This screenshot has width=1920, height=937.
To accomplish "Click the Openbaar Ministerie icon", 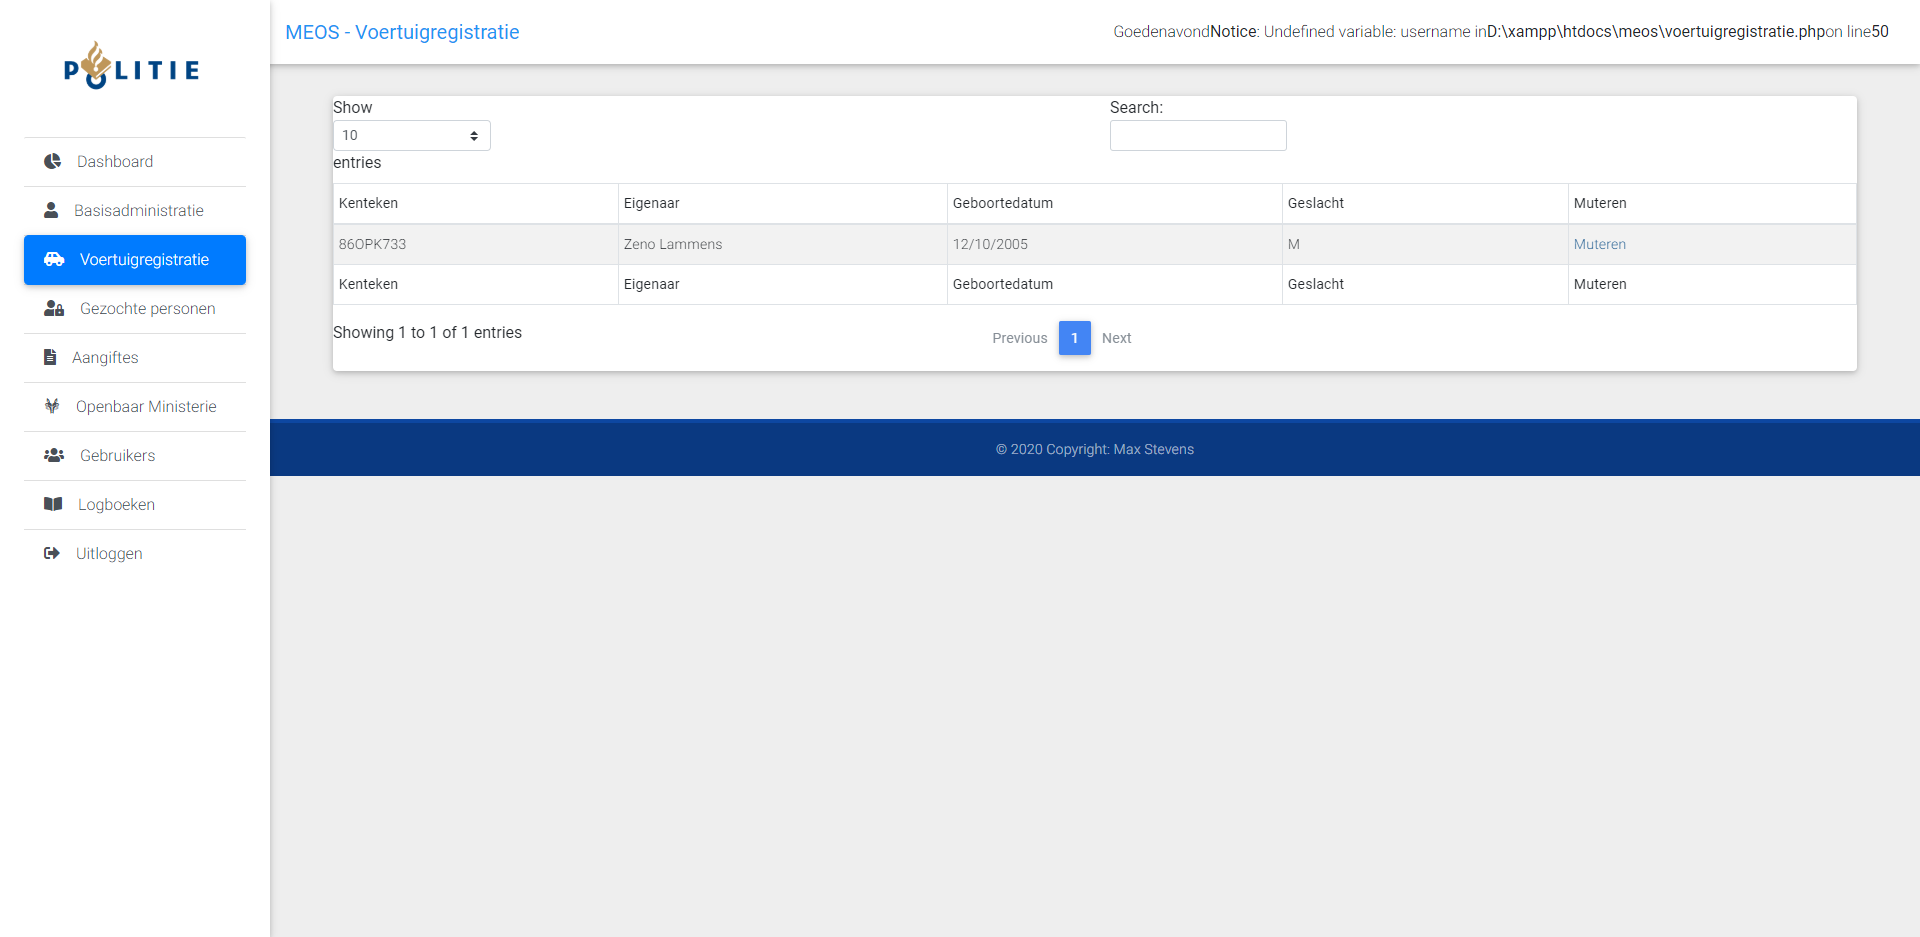I will pyautogui.click(x=52, y=406).
